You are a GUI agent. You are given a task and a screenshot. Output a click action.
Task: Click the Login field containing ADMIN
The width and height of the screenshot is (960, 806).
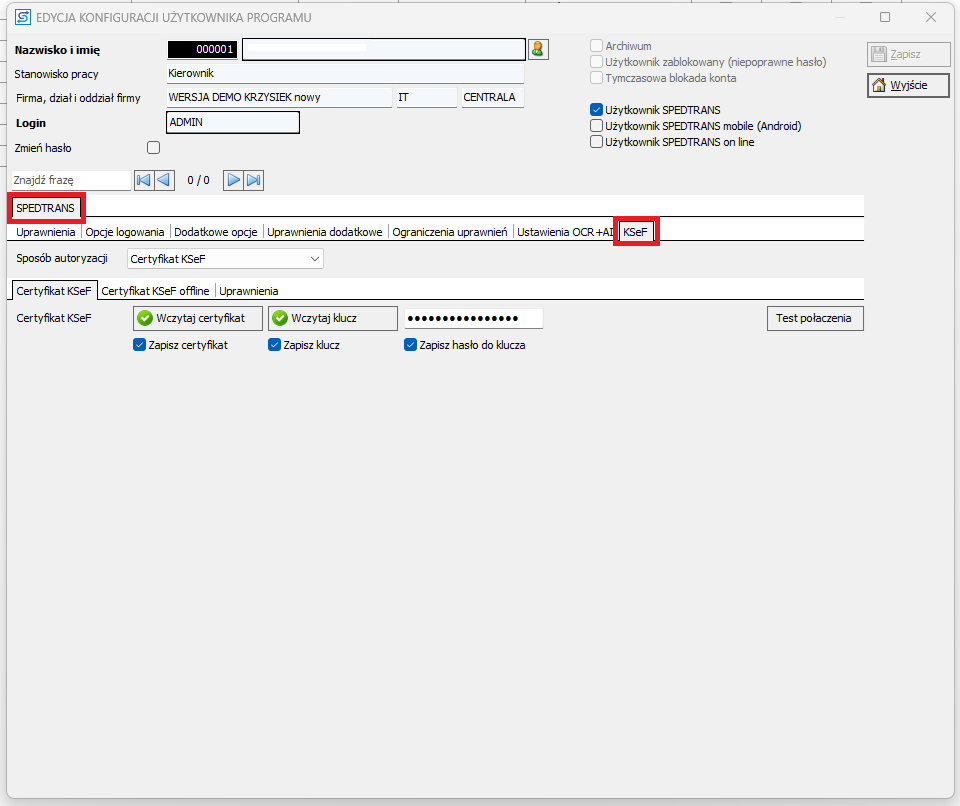pos(232,122)
